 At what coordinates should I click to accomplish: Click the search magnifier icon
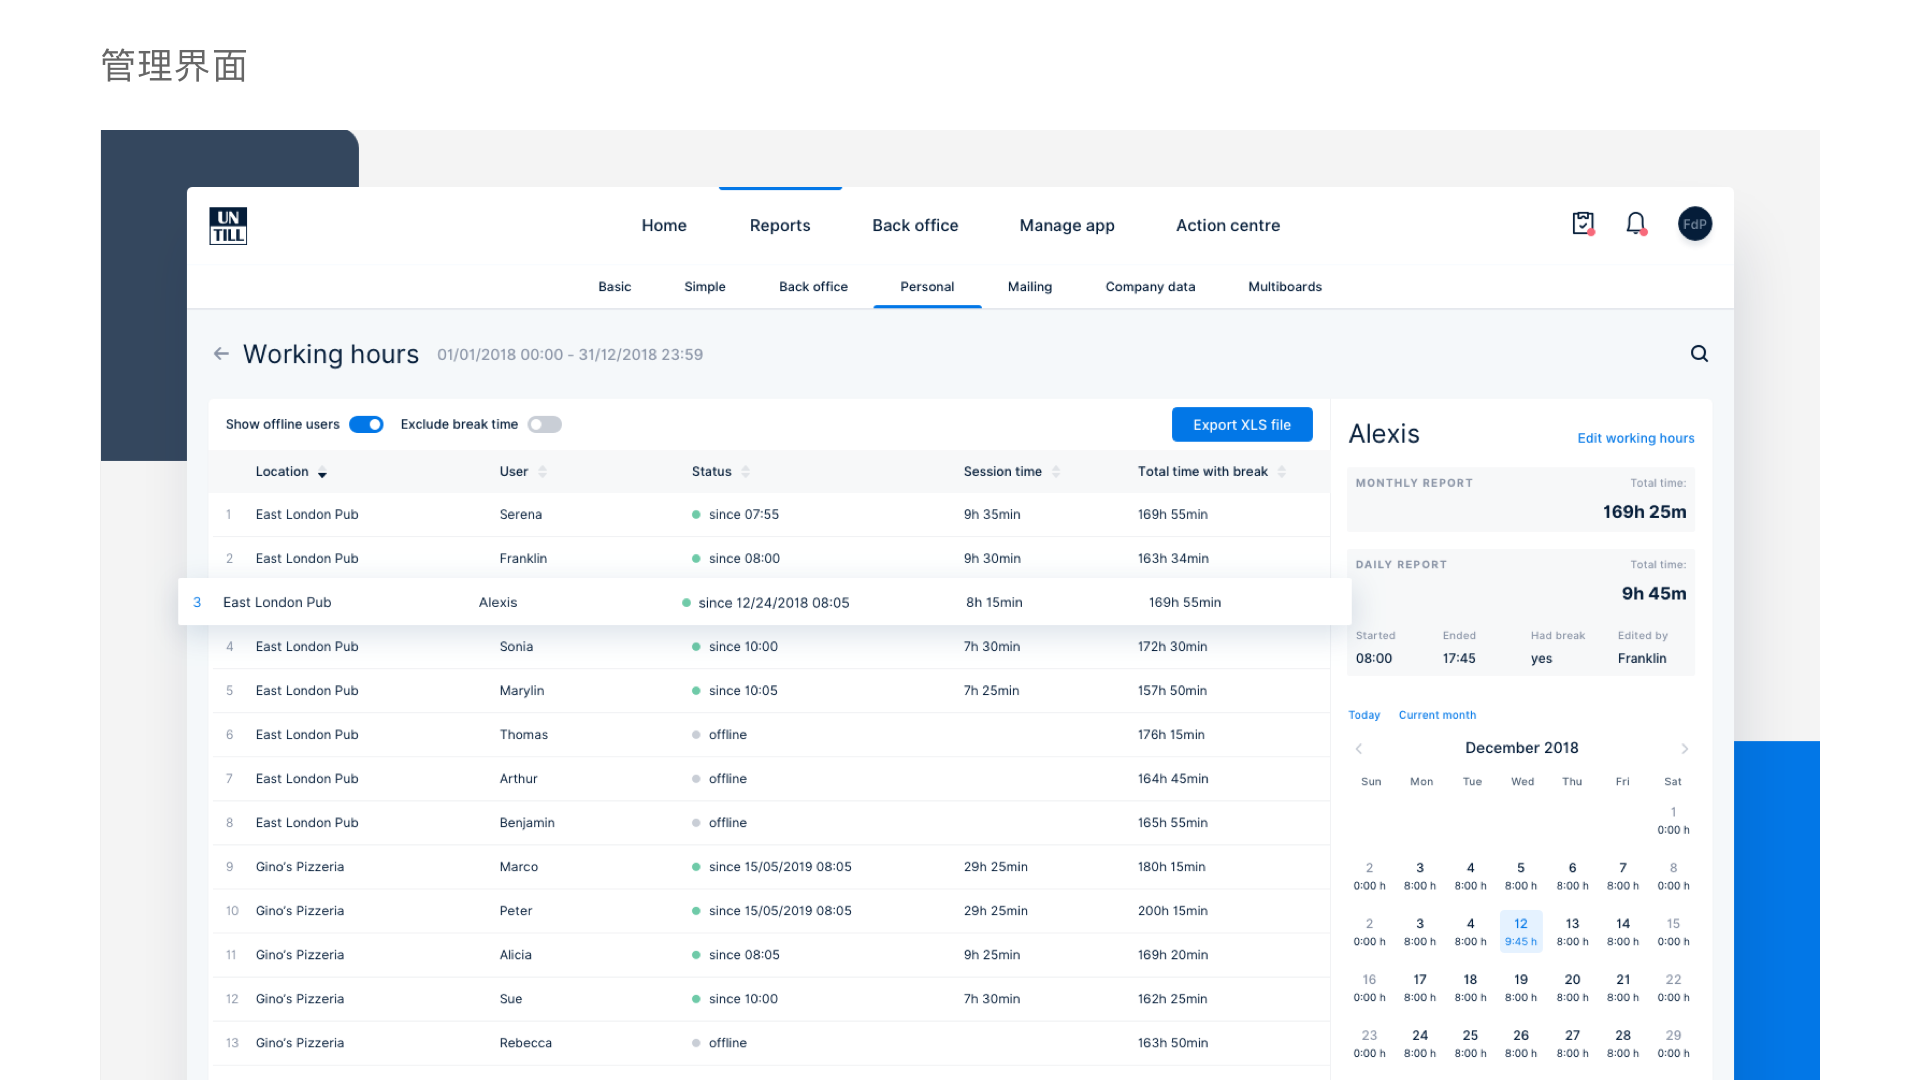point(1699,353)
